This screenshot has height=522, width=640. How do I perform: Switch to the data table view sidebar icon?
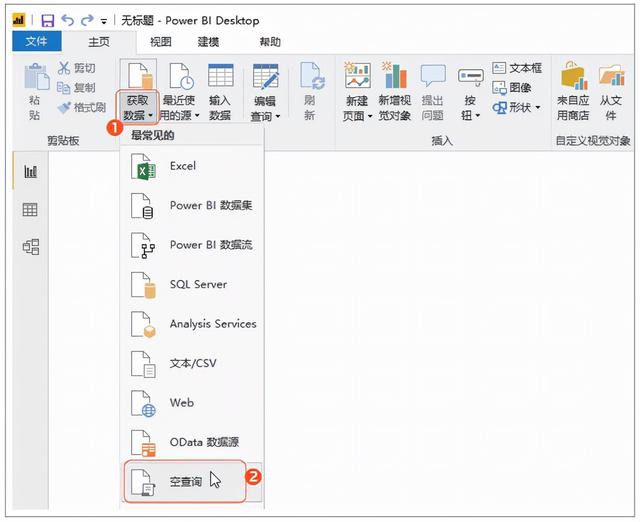tap(30, 210)
